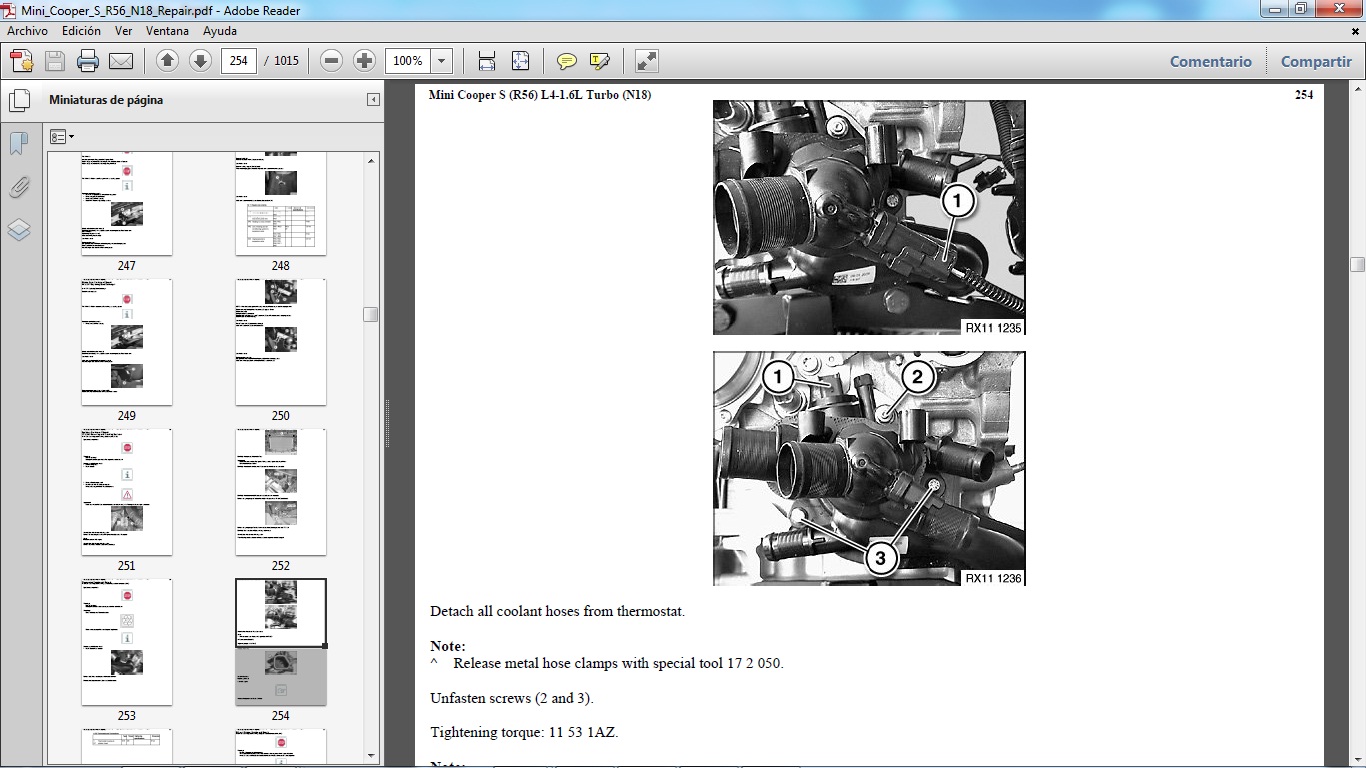Open the Ayuda menu
The width and height of the screenshot is (1366, 768).
tap(220, 31)
